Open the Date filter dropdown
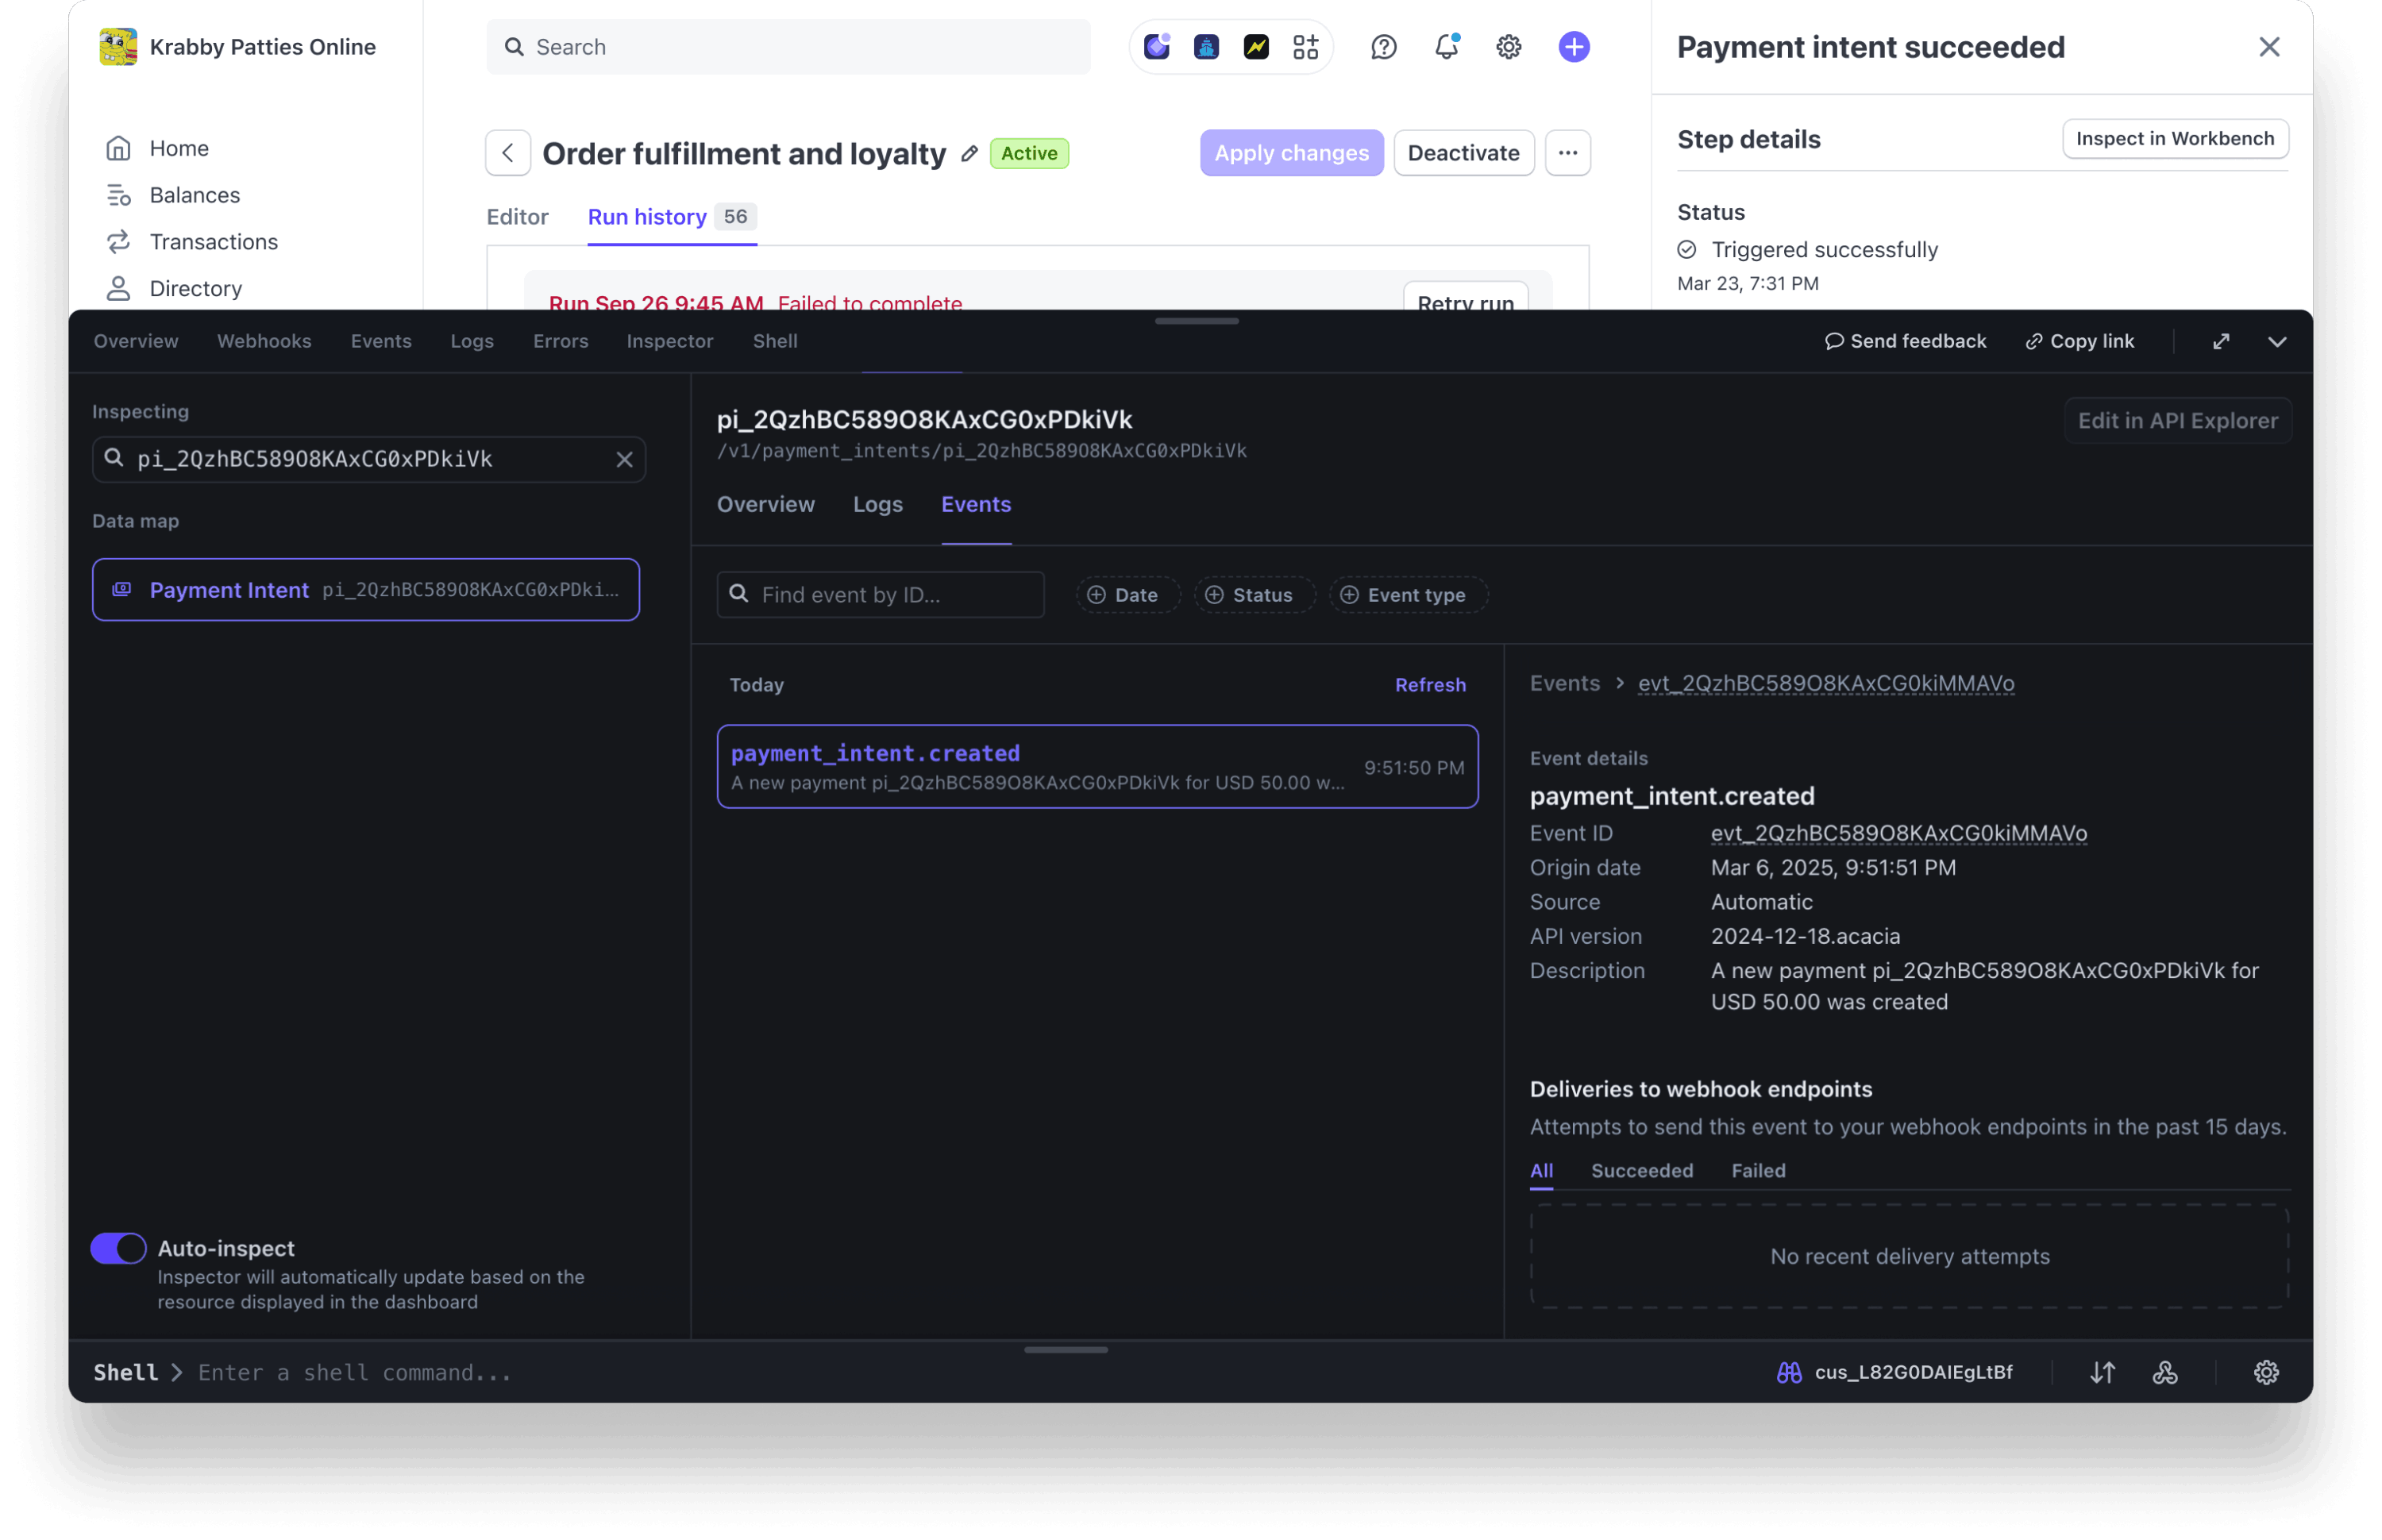The image size is (2382, 1540). 1127,594
